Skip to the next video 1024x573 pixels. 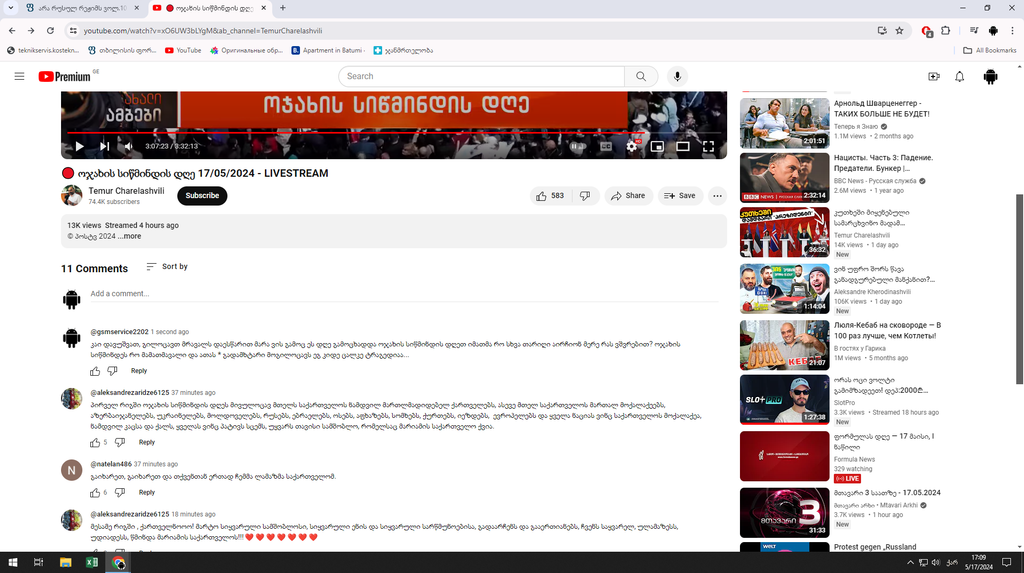(104, 146)
